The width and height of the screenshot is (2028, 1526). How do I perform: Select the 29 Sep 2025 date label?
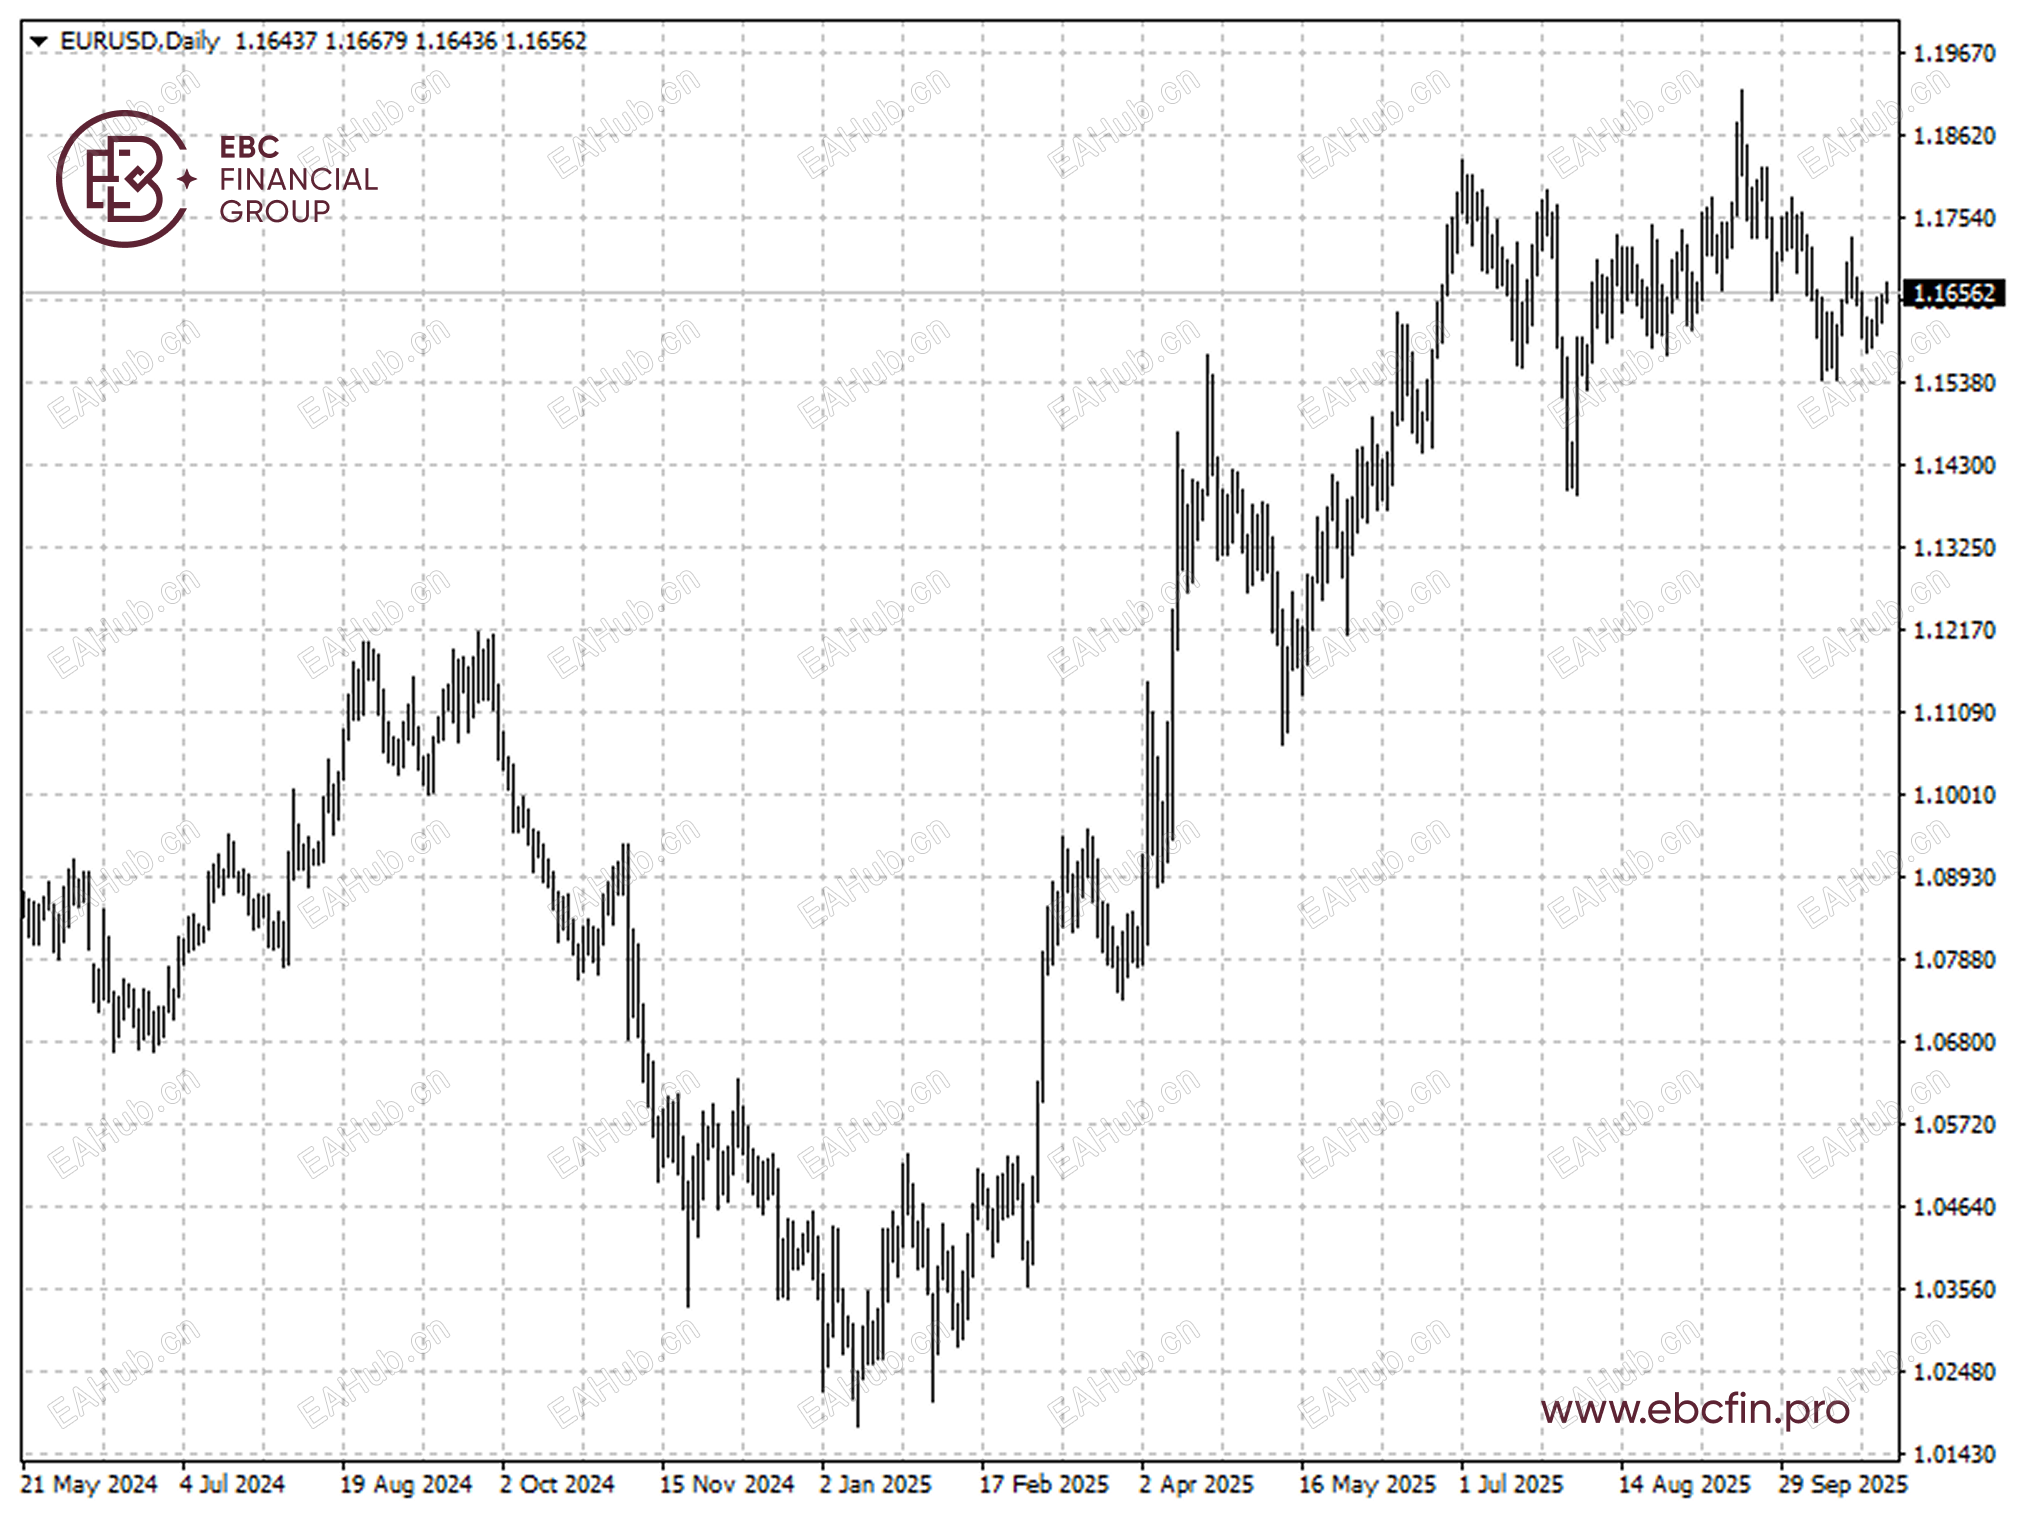1842,1484
